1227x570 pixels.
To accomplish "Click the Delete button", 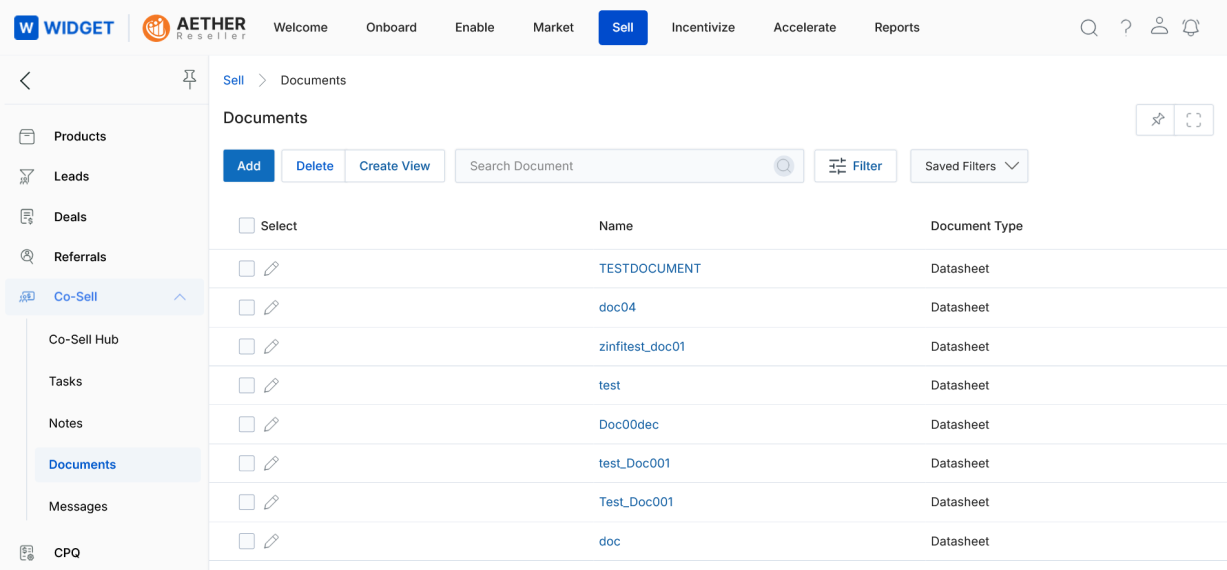I will click(314, 166).
